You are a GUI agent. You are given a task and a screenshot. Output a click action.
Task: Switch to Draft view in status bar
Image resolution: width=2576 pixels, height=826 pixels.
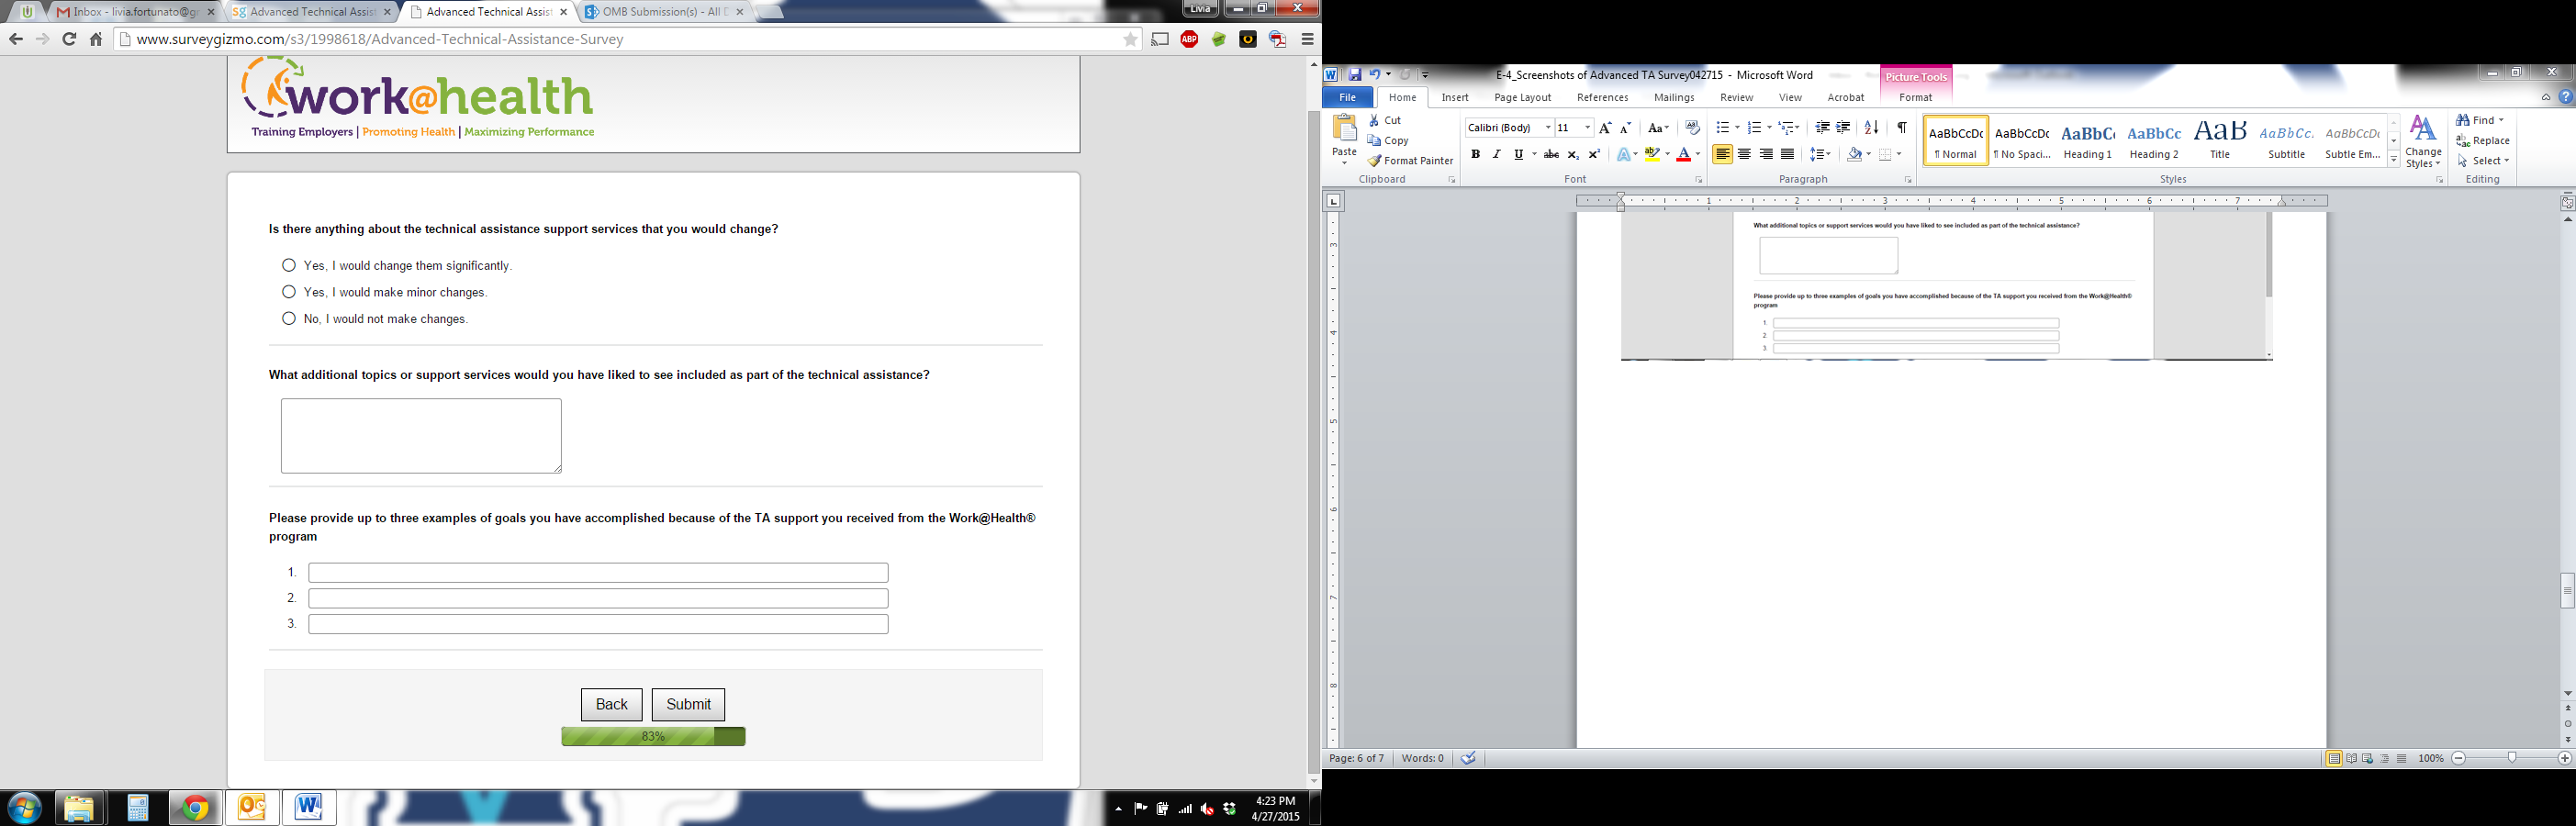2402,759
